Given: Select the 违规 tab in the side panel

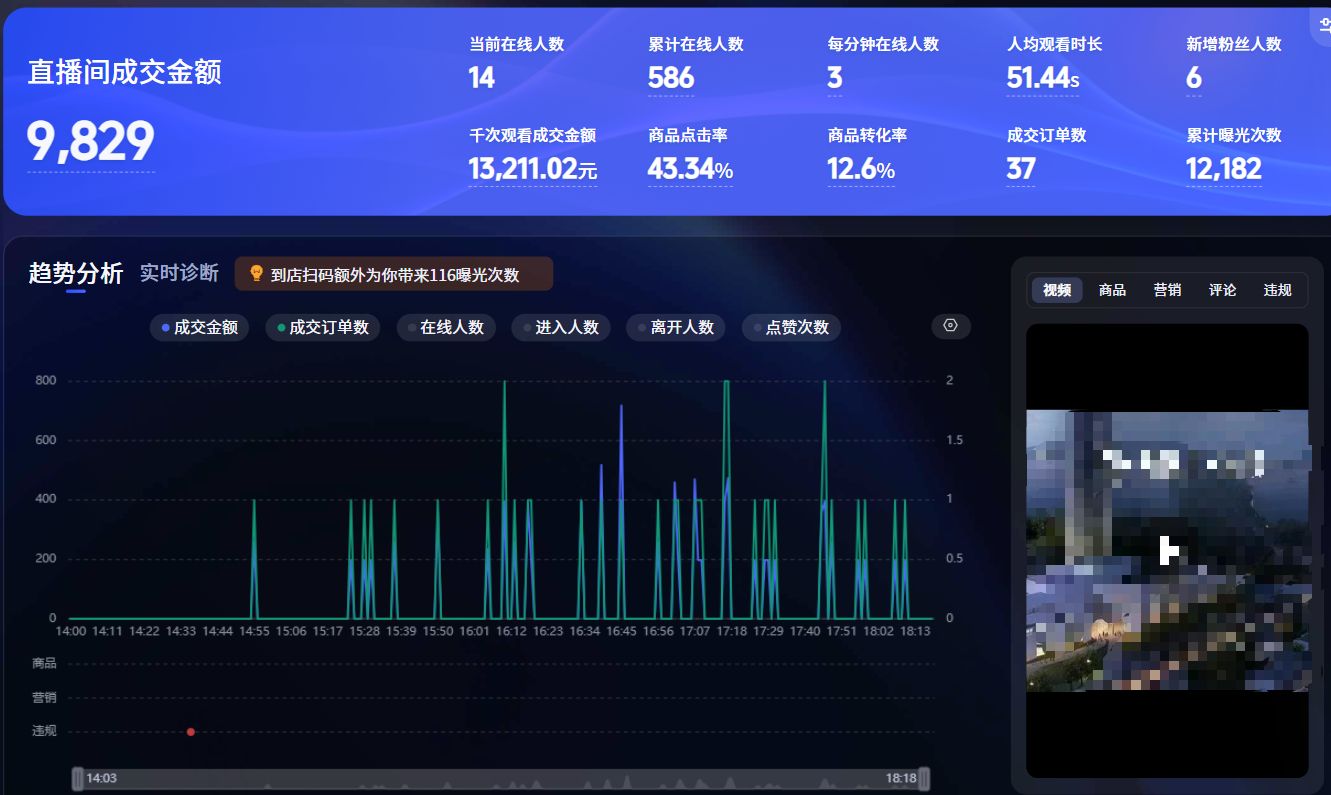Looking at the screenshot, I should coord(1277,290).
